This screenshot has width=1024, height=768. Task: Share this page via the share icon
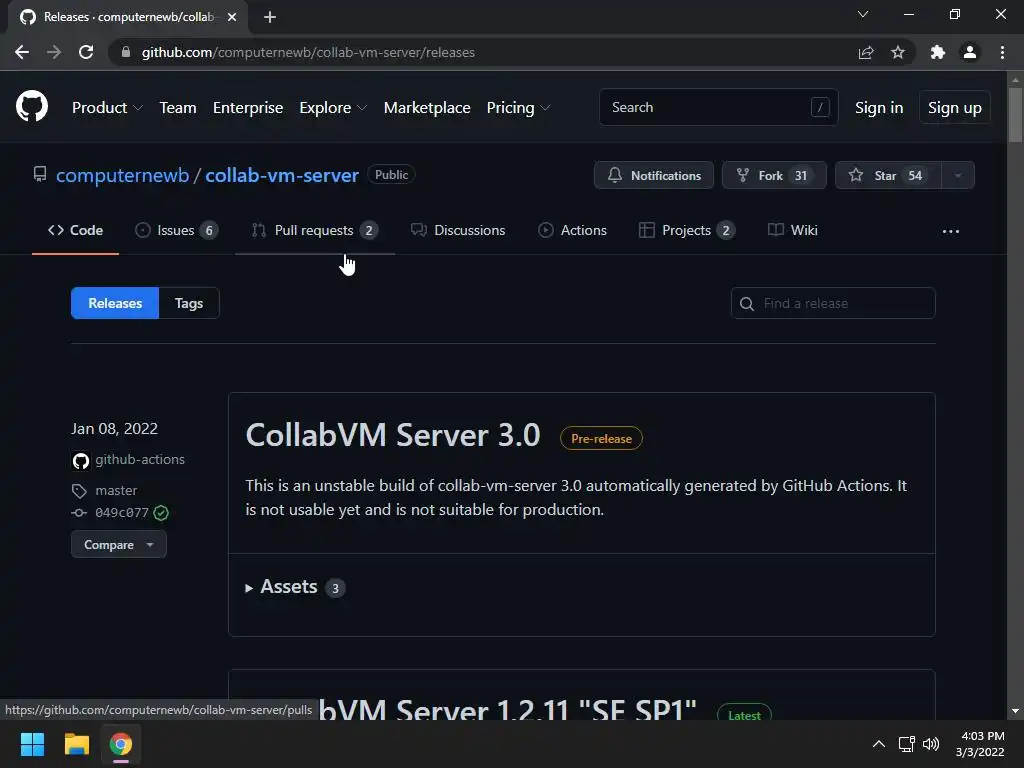[x=866, y=52]
